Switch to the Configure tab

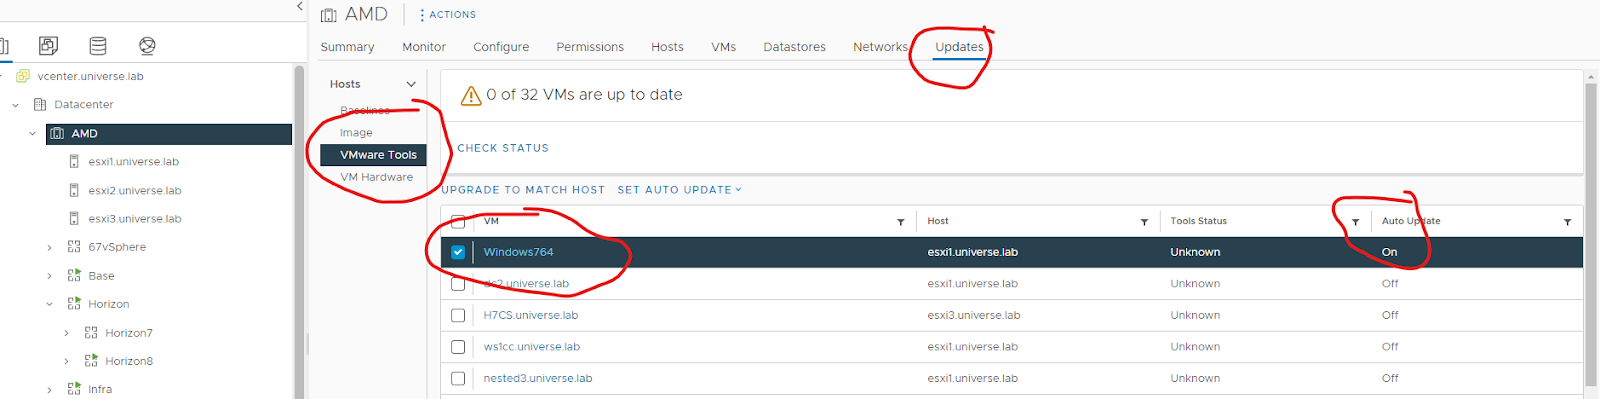pos(501,47)
